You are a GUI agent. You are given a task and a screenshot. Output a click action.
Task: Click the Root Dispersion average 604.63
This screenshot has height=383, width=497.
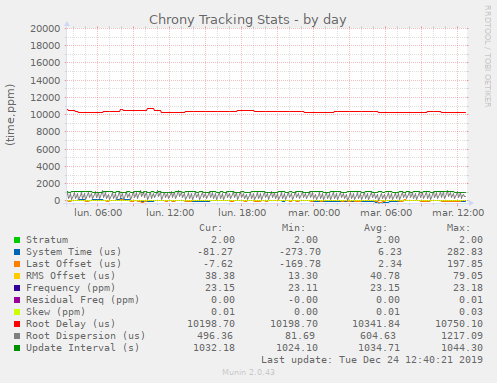[378, 336]
